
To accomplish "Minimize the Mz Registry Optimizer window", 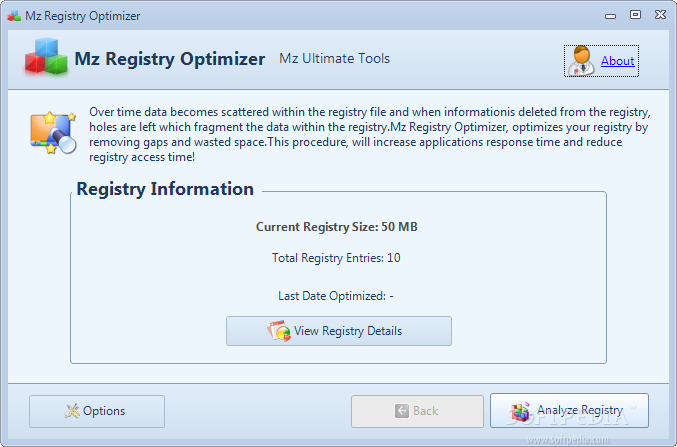I will 610,16.
